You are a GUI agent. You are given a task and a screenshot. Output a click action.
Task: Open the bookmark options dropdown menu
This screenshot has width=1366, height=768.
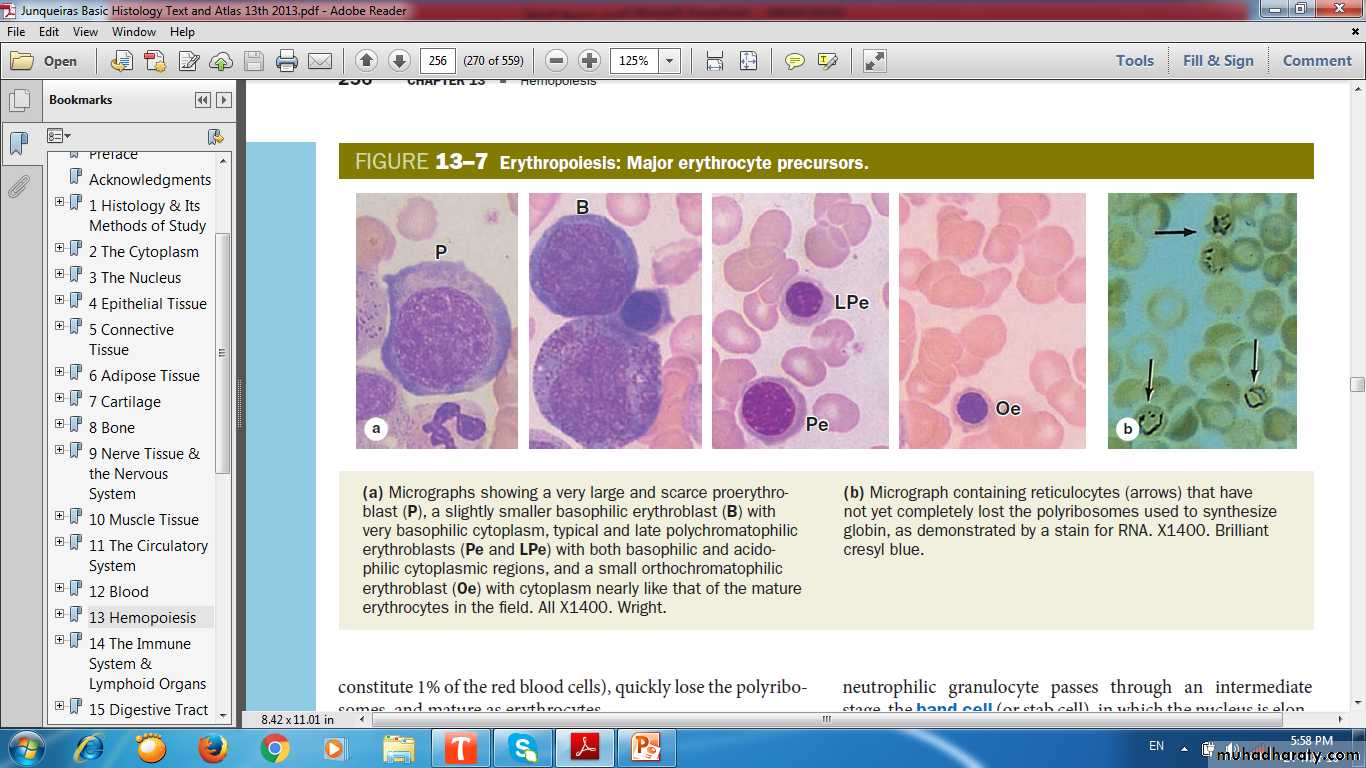[x=59, y=136]
